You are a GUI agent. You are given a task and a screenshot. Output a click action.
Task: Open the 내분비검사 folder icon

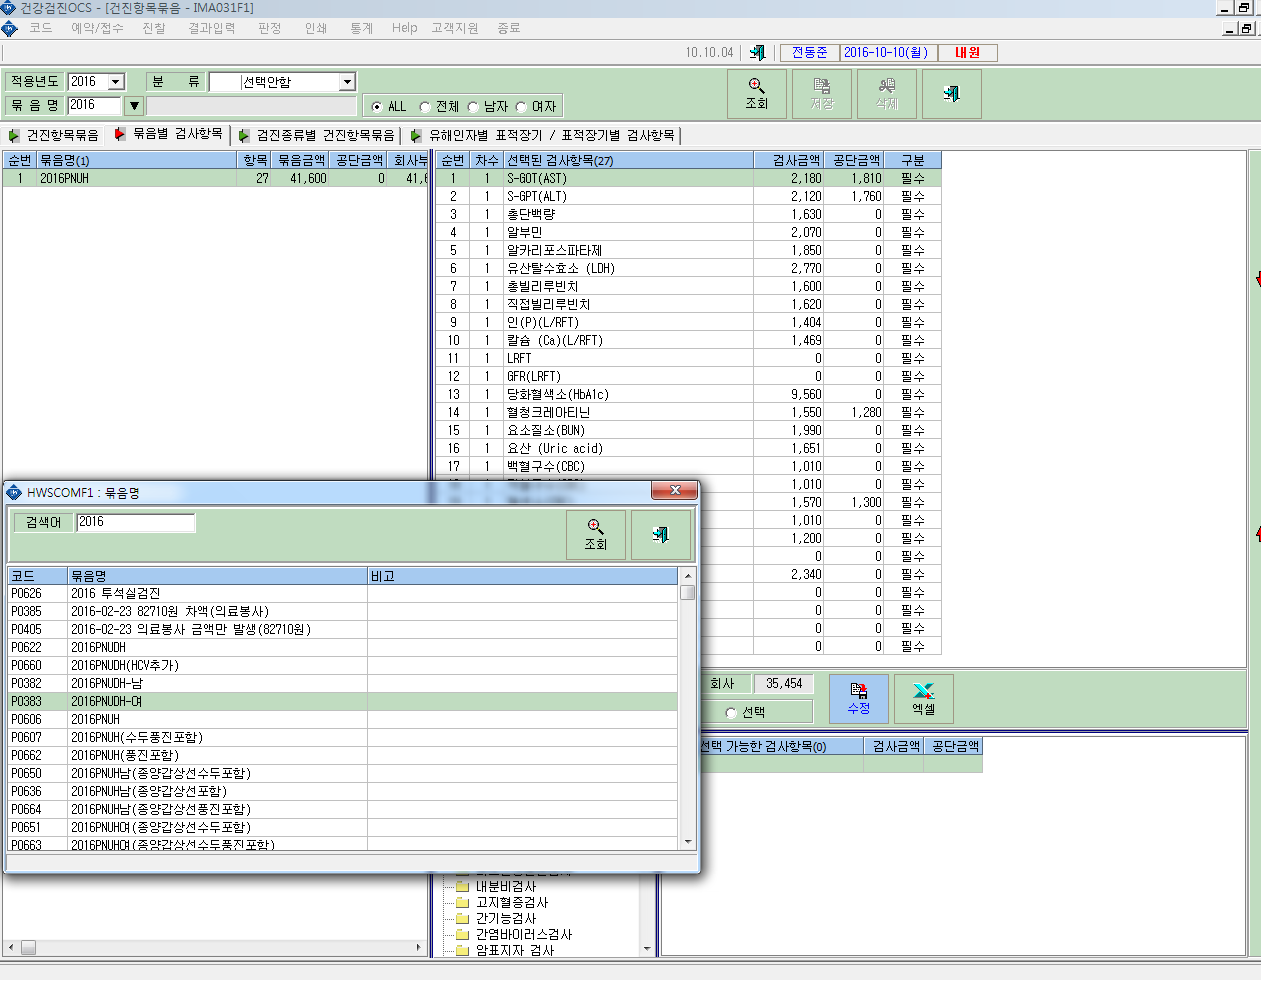point(462,886)
